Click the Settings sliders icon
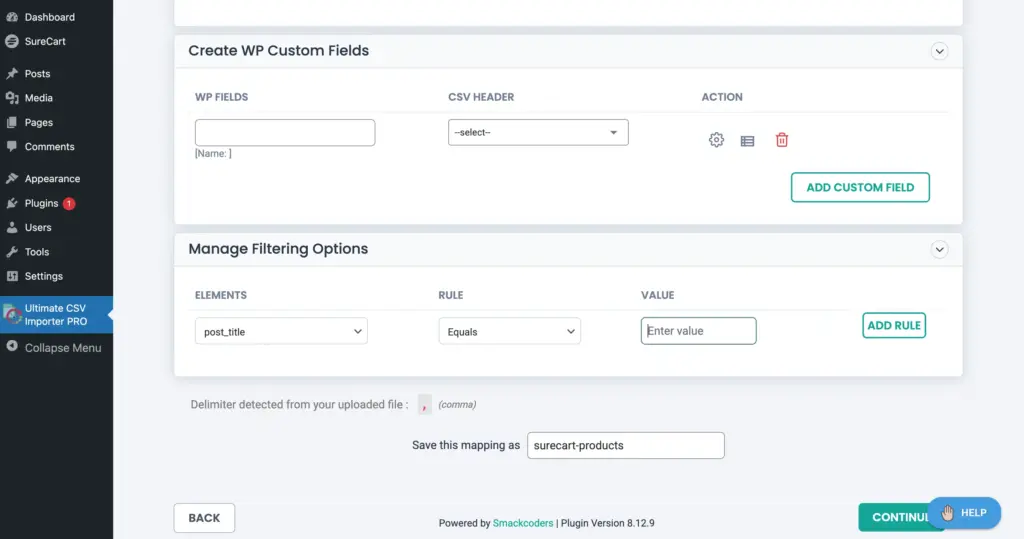 [12, 276]
